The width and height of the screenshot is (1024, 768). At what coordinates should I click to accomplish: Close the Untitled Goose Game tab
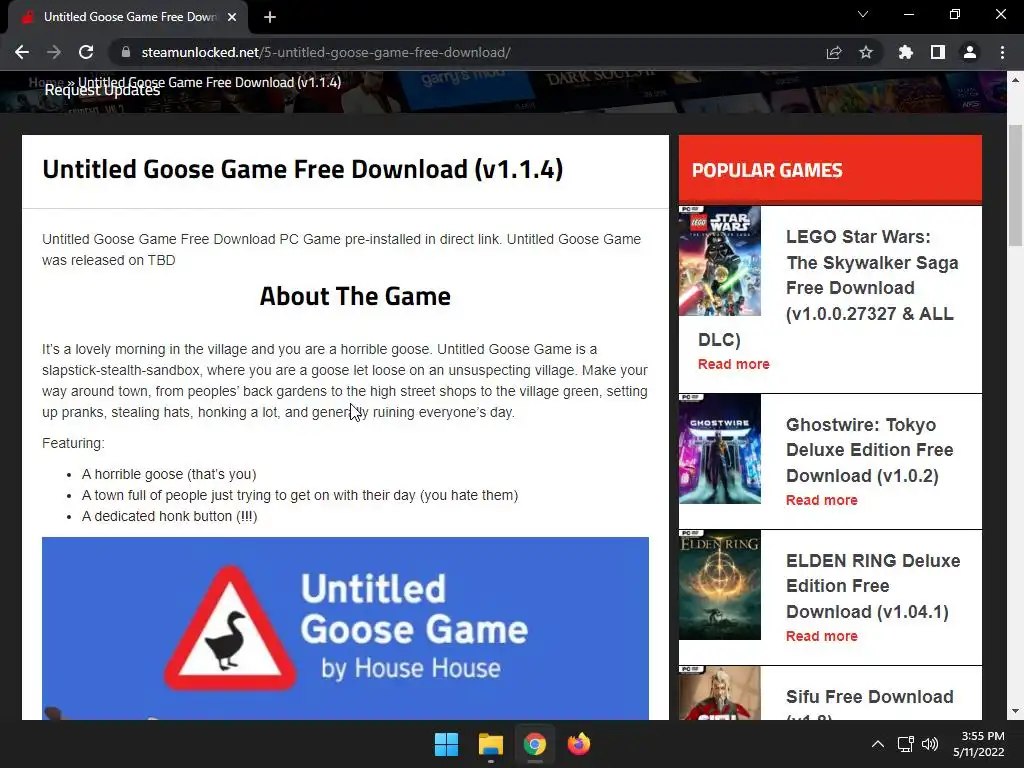pyautogui.click(x=232, y=17)
